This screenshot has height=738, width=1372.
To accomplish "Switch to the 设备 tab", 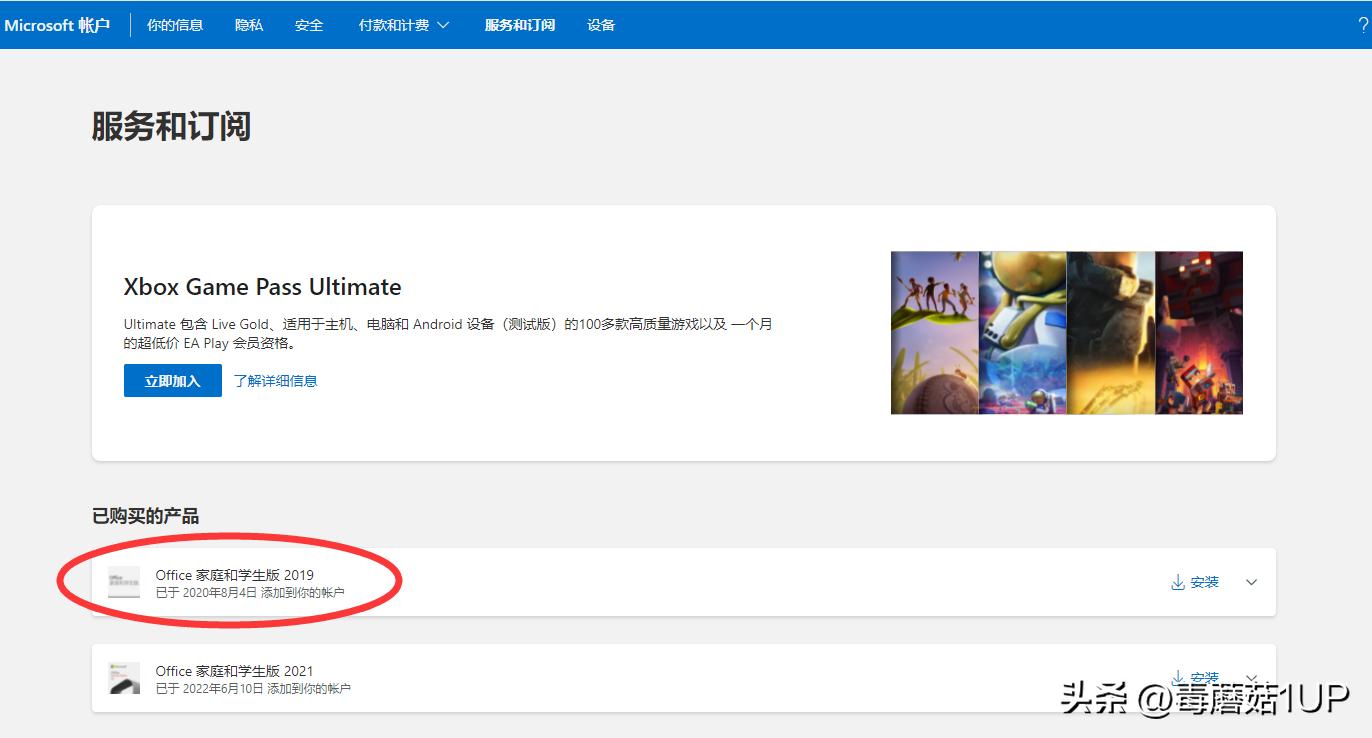I will (601, 24).
